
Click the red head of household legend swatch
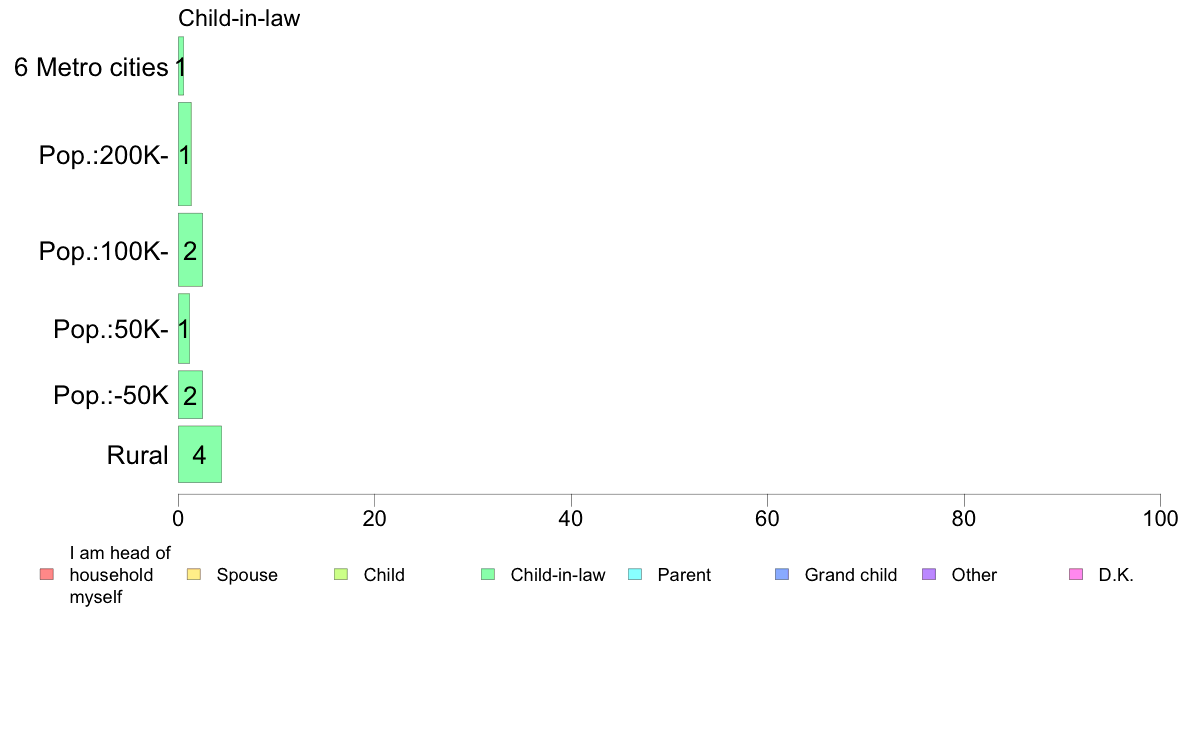[x=47, y=575]
